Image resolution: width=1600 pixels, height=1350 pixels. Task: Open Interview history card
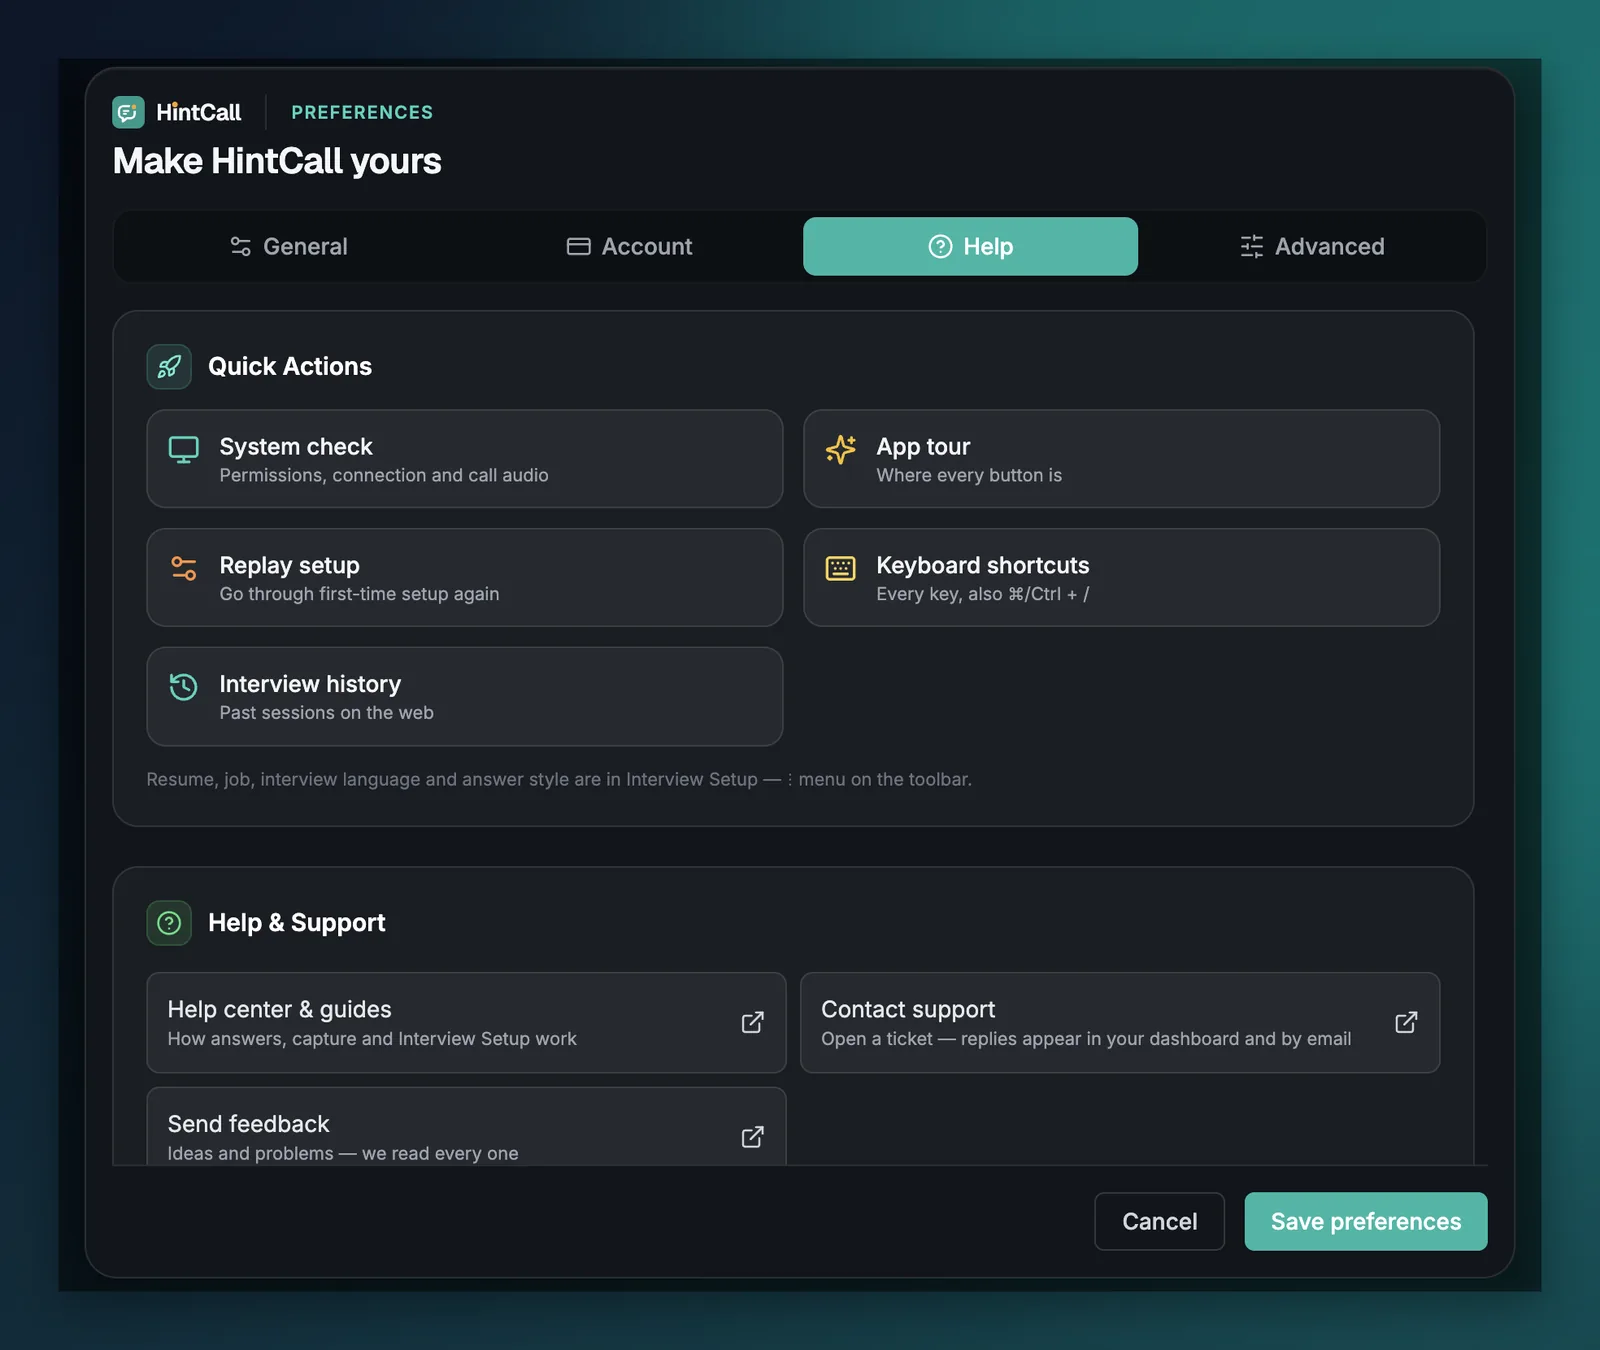pos(465,697)
